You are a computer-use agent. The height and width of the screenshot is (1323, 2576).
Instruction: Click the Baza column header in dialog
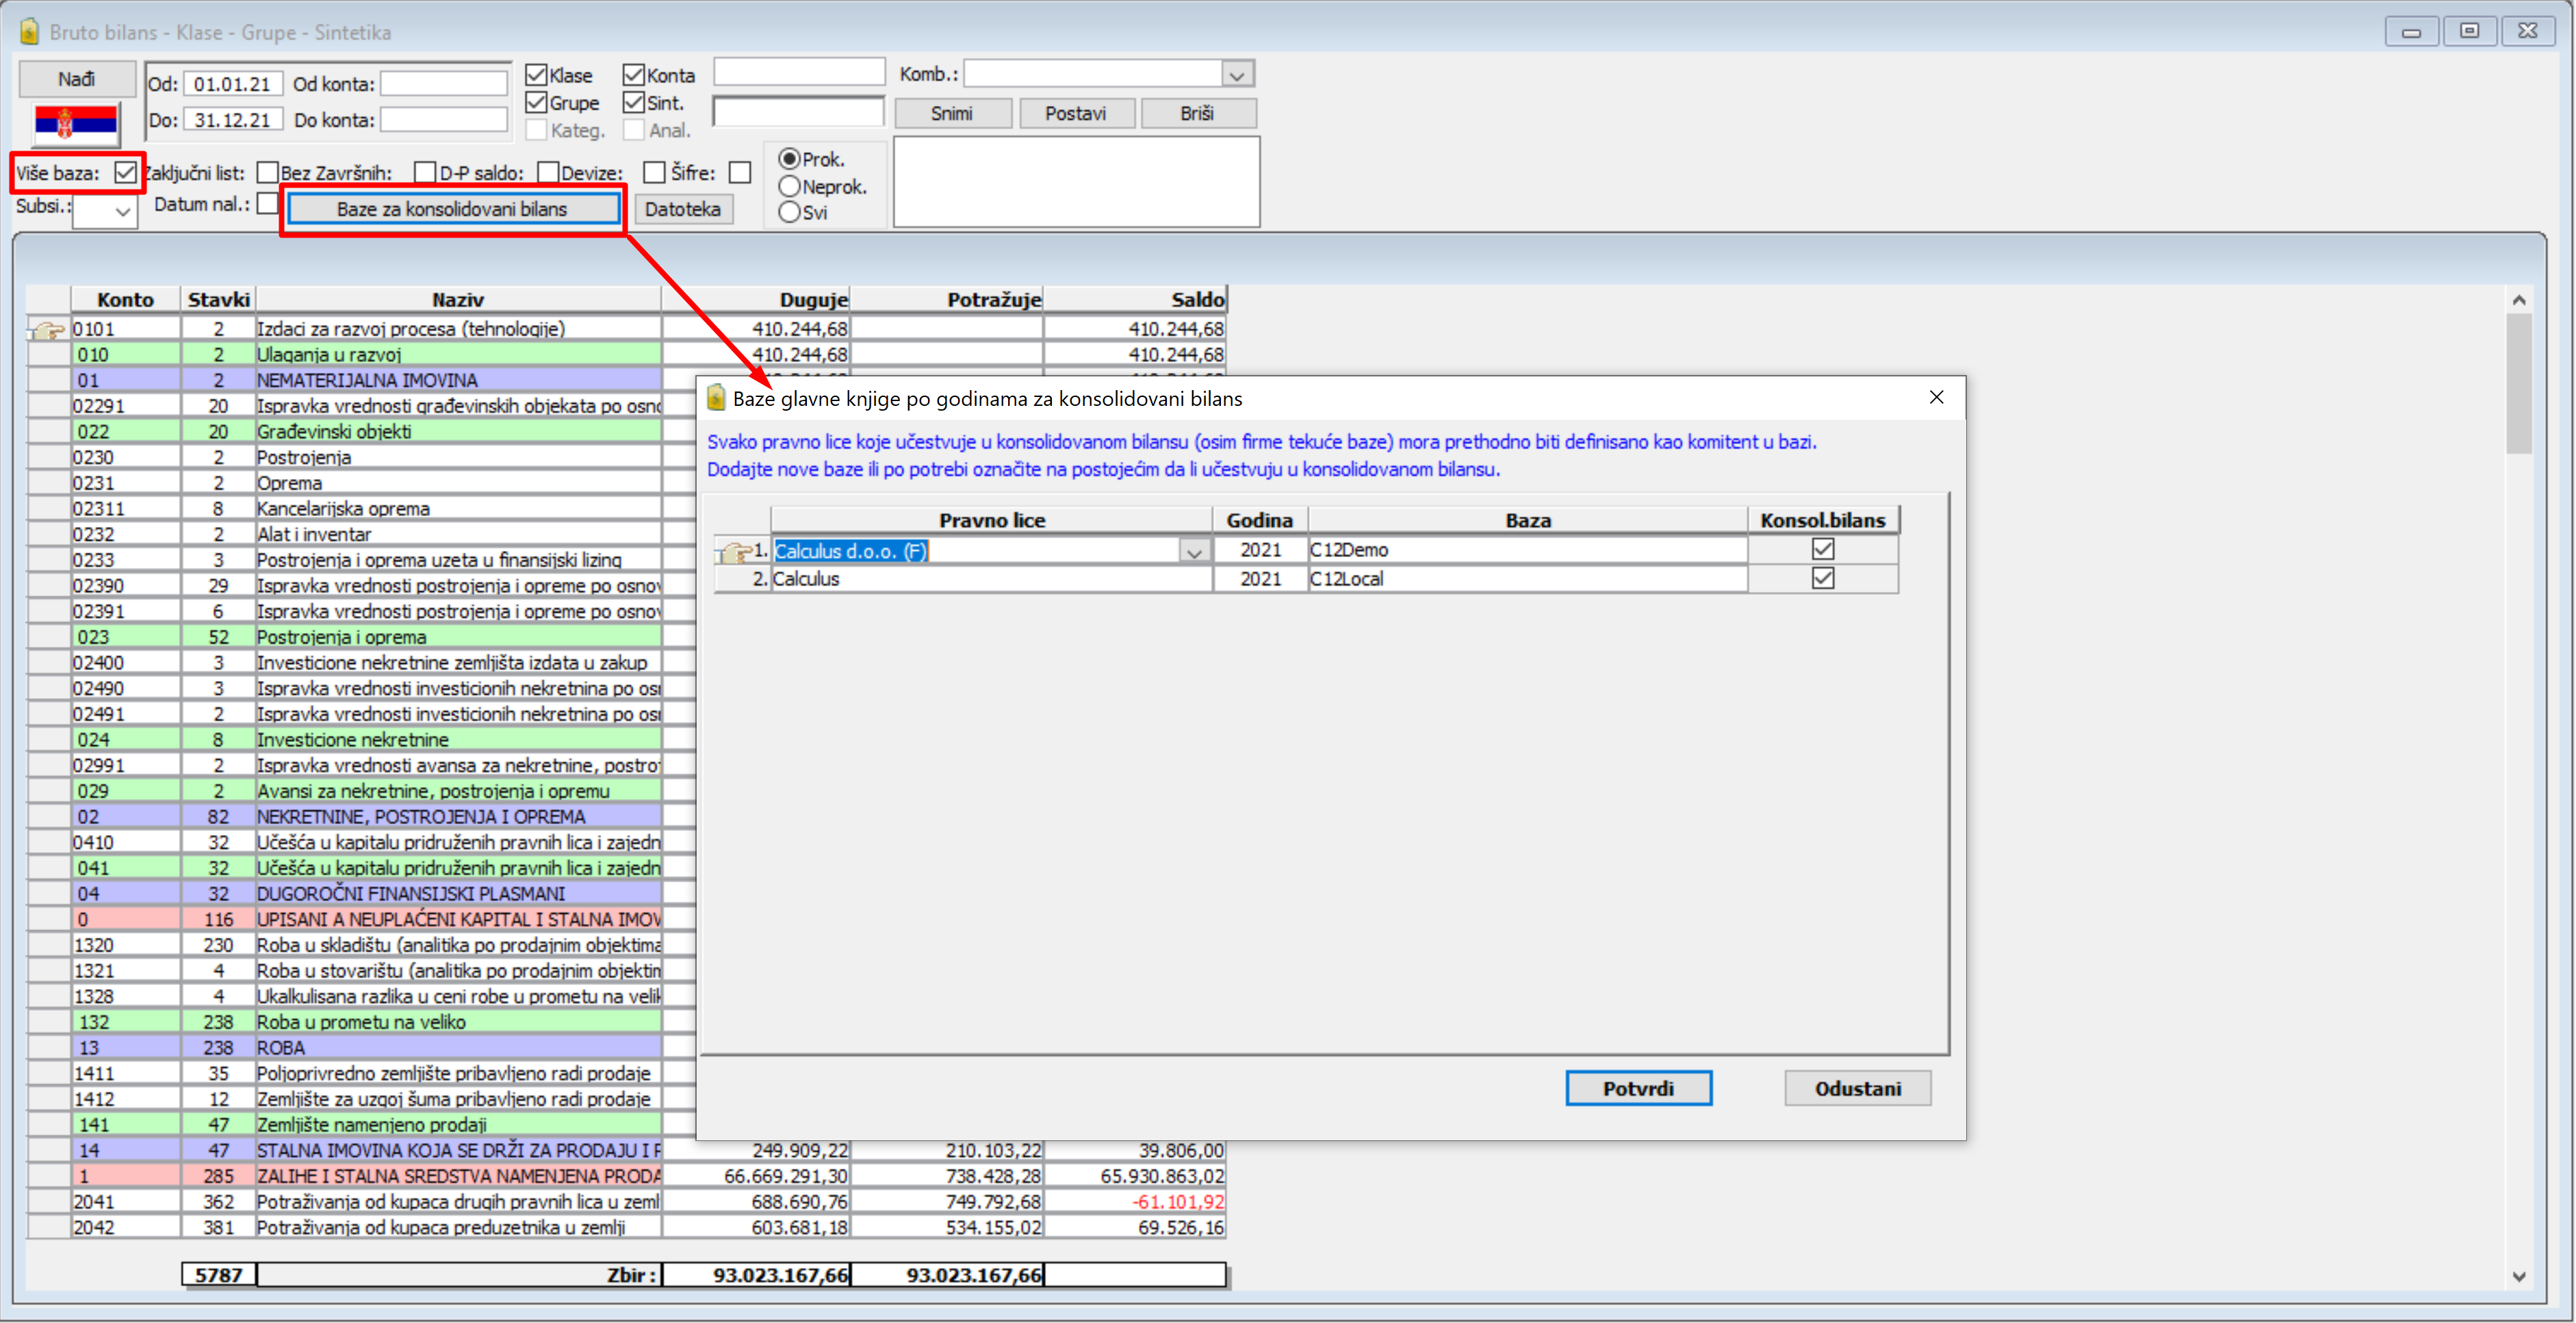pyautogui.click(x=1528, y=520)
